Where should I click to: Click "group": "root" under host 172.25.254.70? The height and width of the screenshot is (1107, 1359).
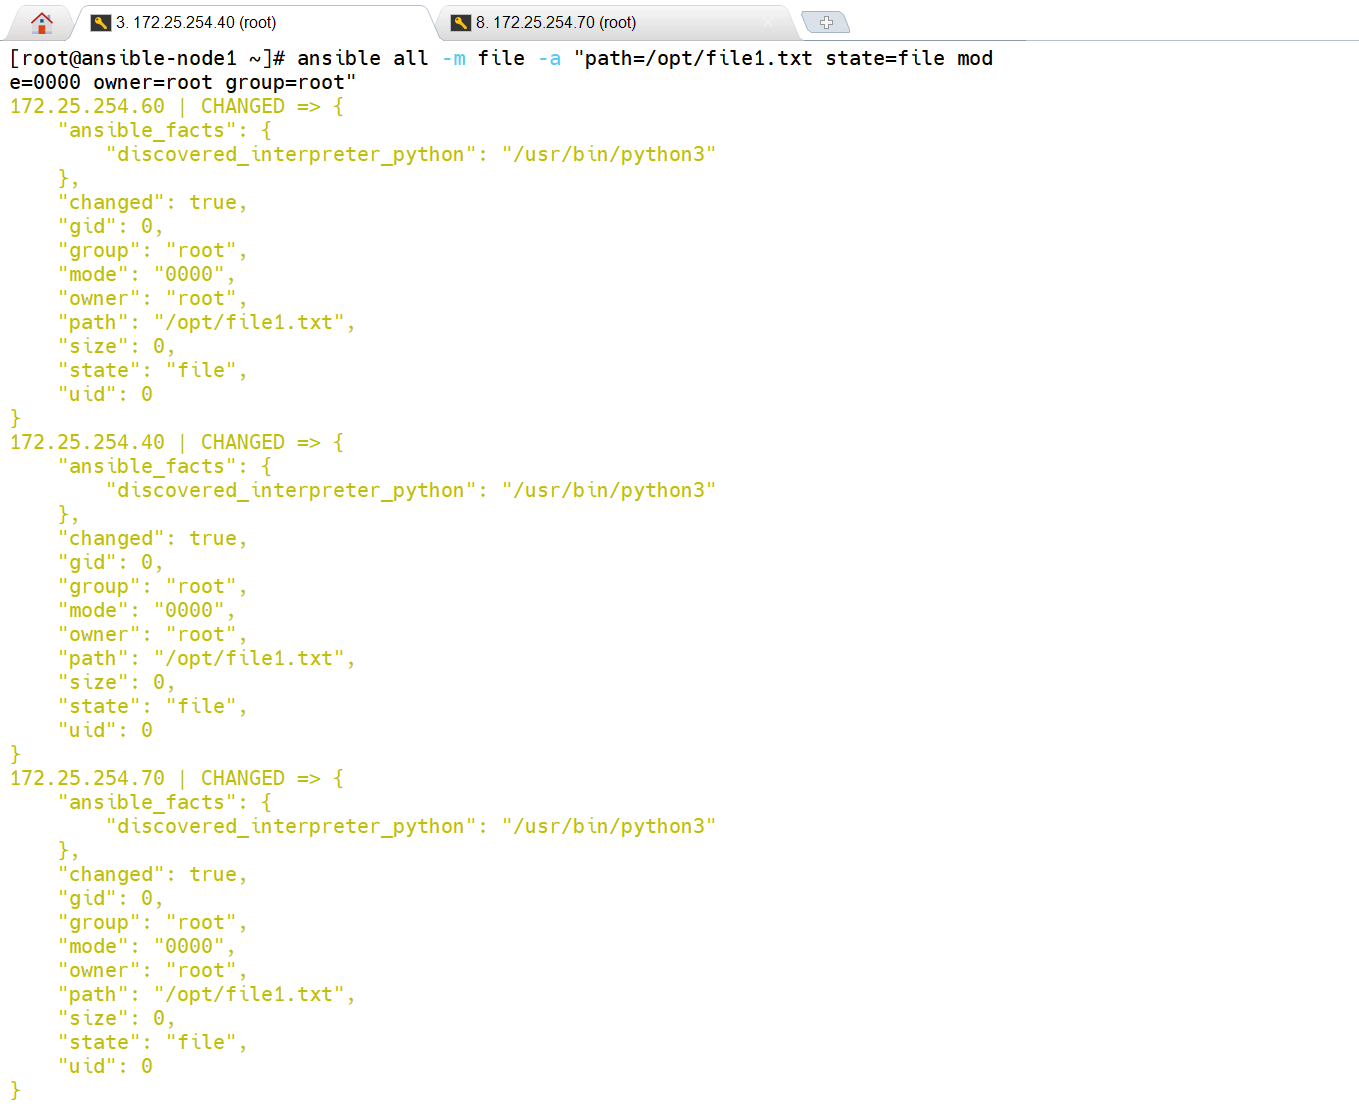152,922
